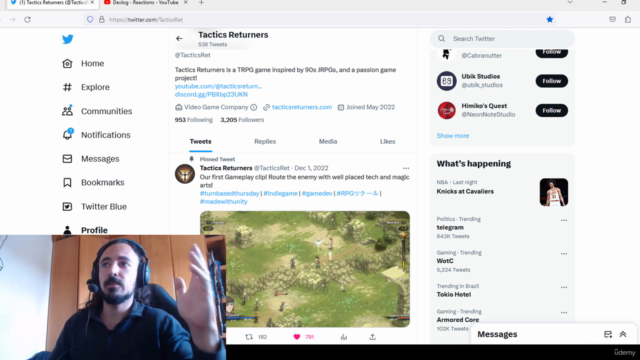Click the pinned tweet profile avatar
Image resolution: width=640 pixels, height=360 pixels.
point(185,174)
